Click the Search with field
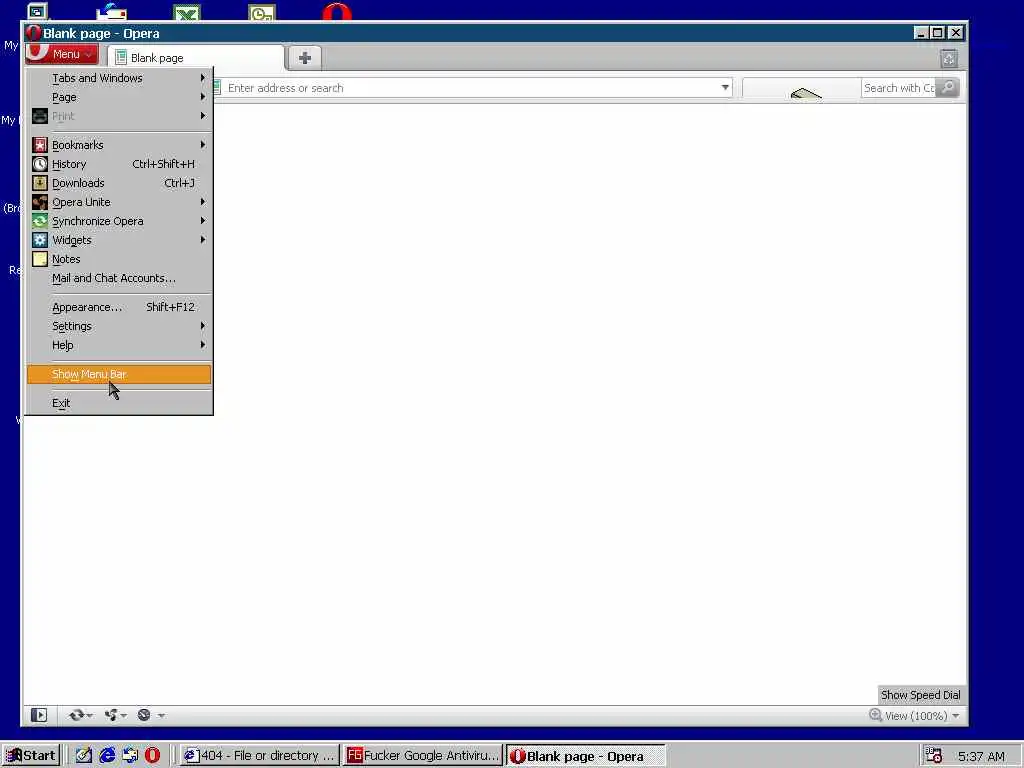 899,88
